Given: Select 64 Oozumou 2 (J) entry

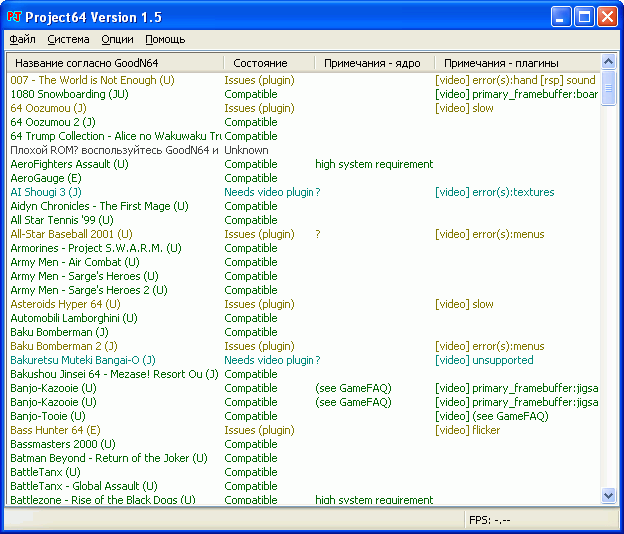Looking at the screenshot, I should [x=53, y=122].
